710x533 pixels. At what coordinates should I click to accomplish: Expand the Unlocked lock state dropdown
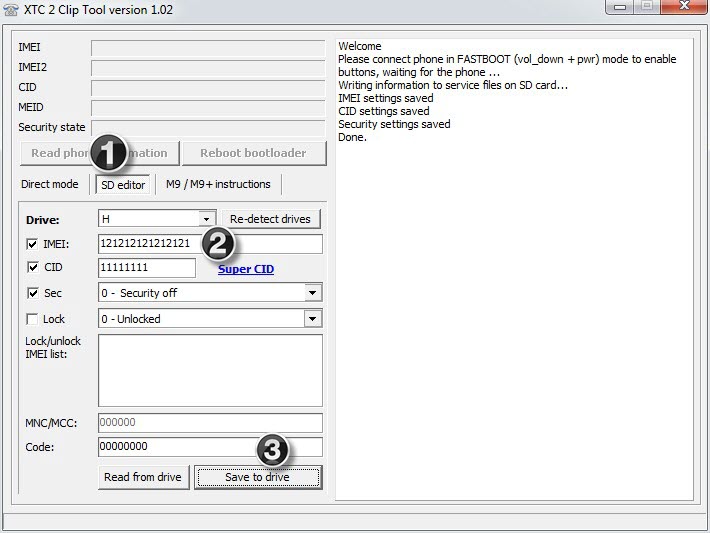(x=313, y=319)
